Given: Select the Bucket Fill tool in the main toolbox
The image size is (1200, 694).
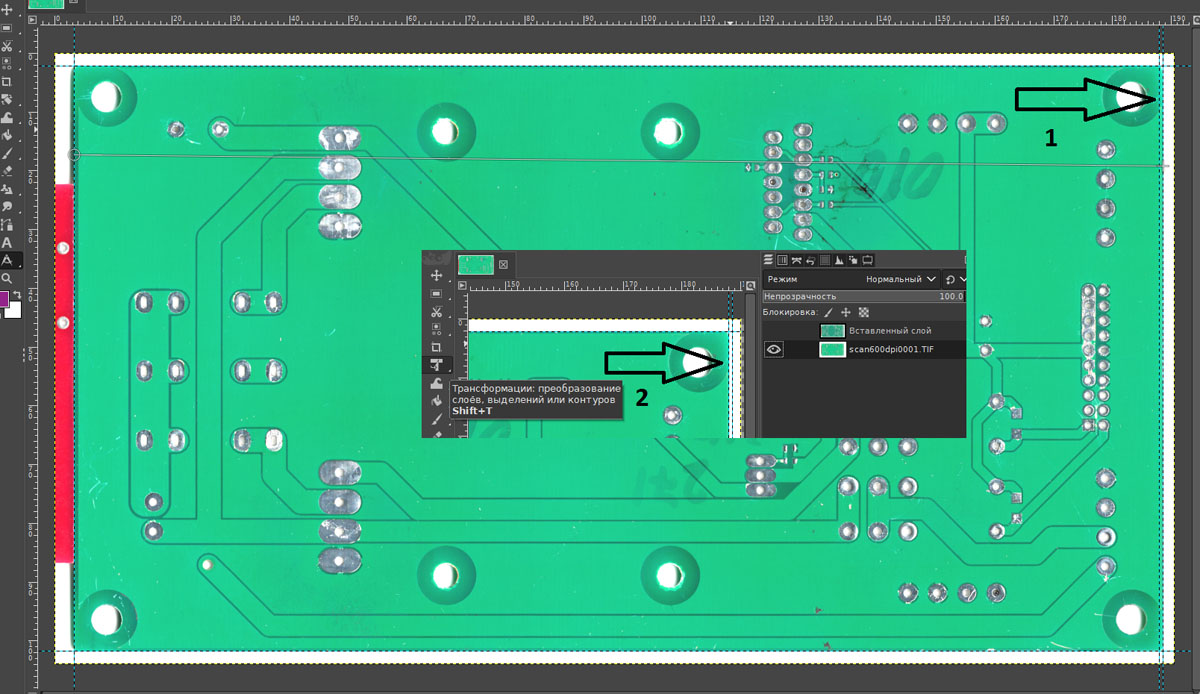Looking at the screenshot, I should [x=6, y=135].
